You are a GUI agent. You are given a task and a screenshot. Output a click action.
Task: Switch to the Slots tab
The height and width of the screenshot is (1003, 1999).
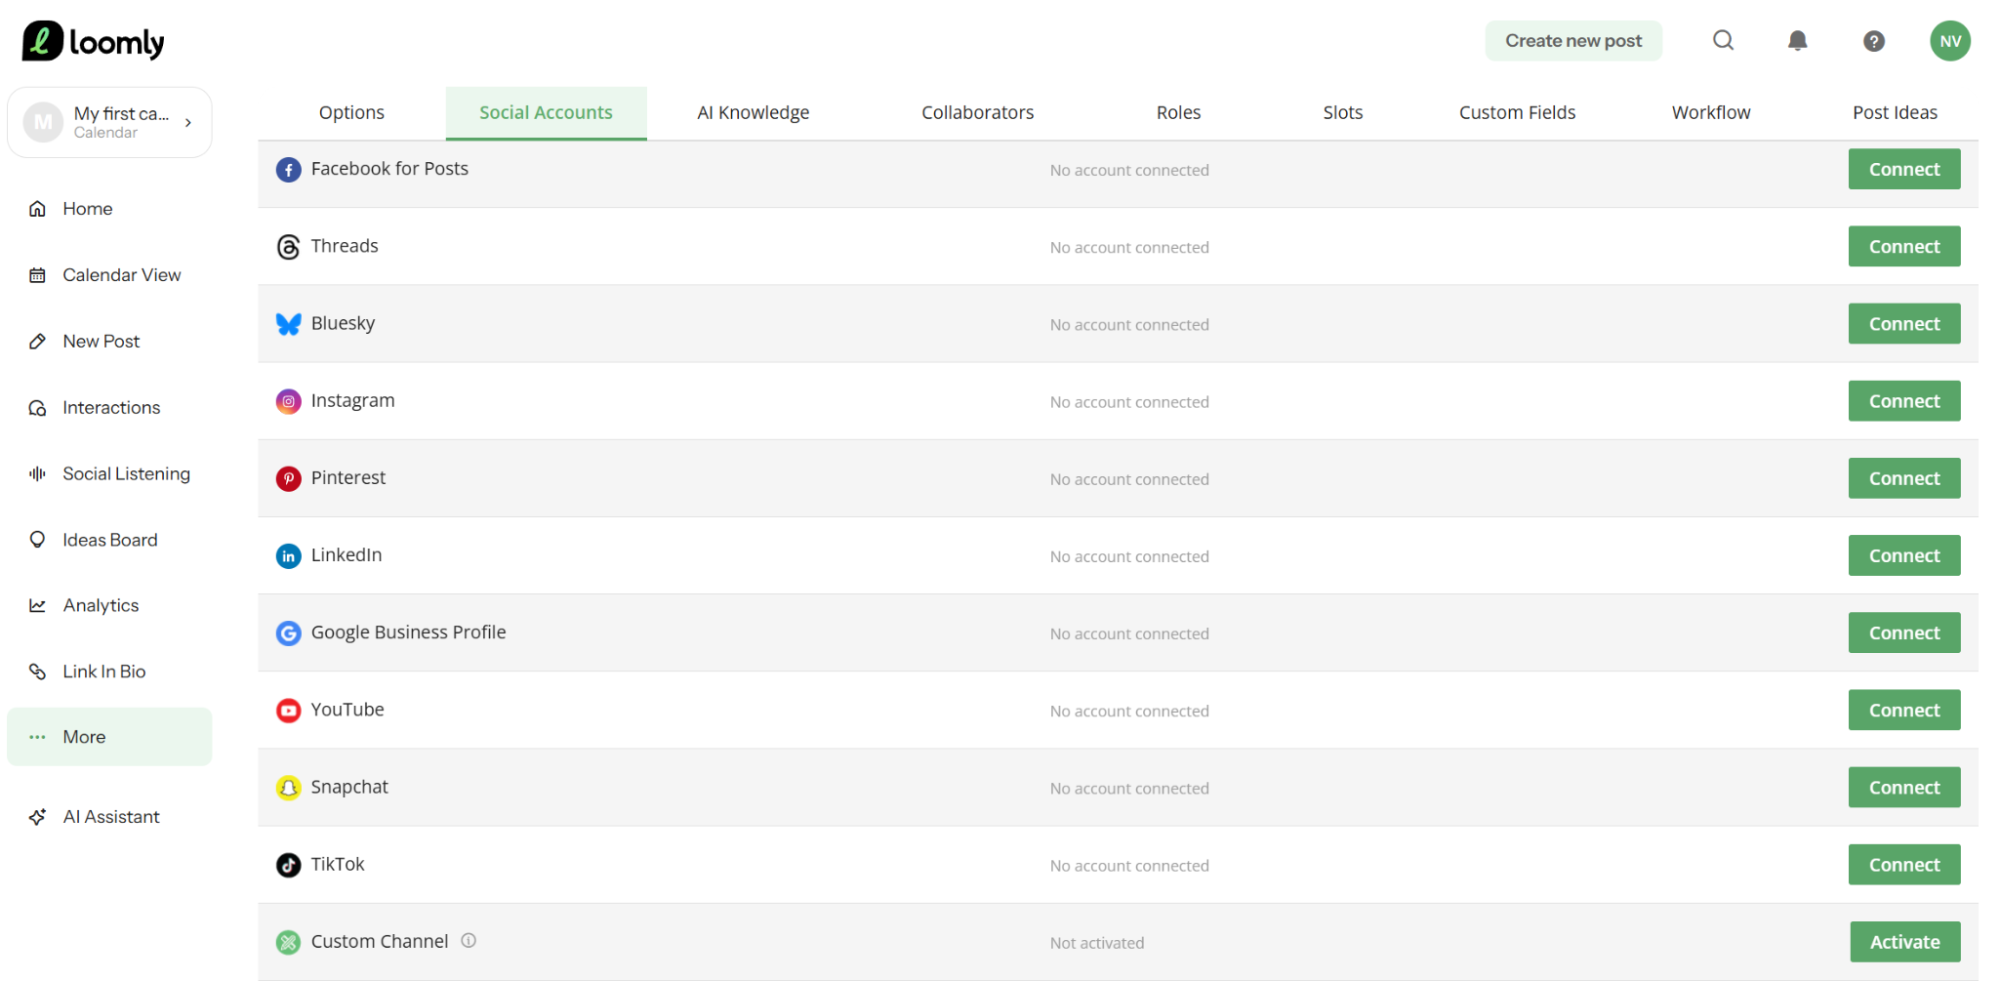[x=1342, y=113]
